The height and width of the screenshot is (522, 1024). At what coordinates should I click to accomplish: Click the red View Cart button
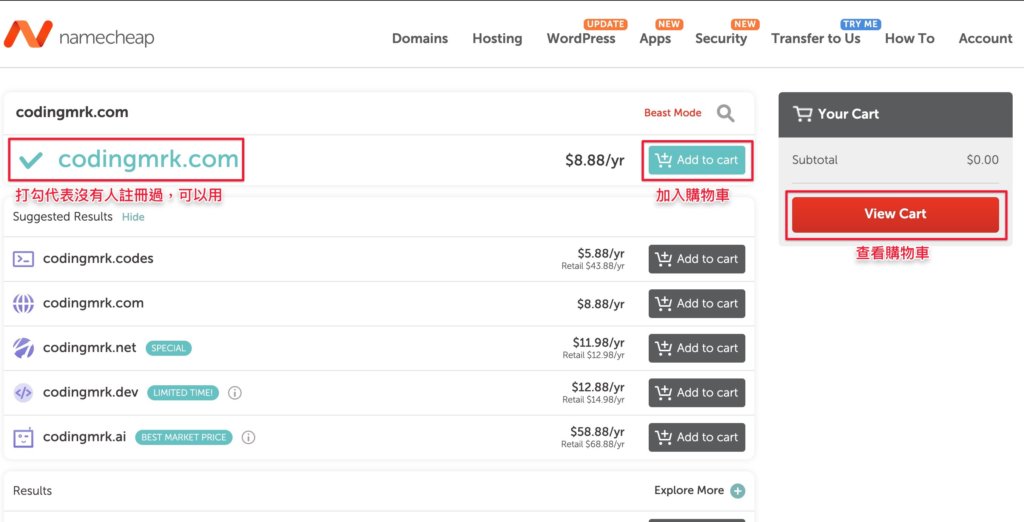pyautogui.click(x=895, y=214)
